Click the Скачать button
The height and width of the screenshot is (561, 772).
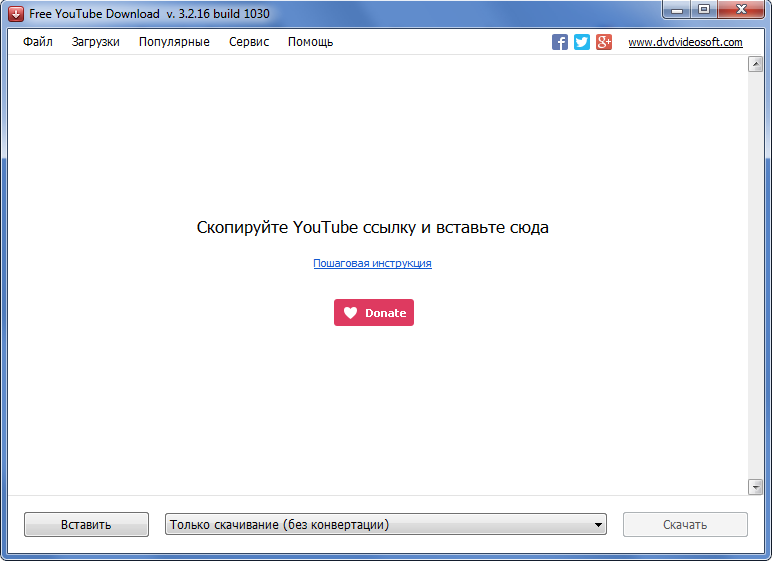pyautogui.click(x=685, y=525)
